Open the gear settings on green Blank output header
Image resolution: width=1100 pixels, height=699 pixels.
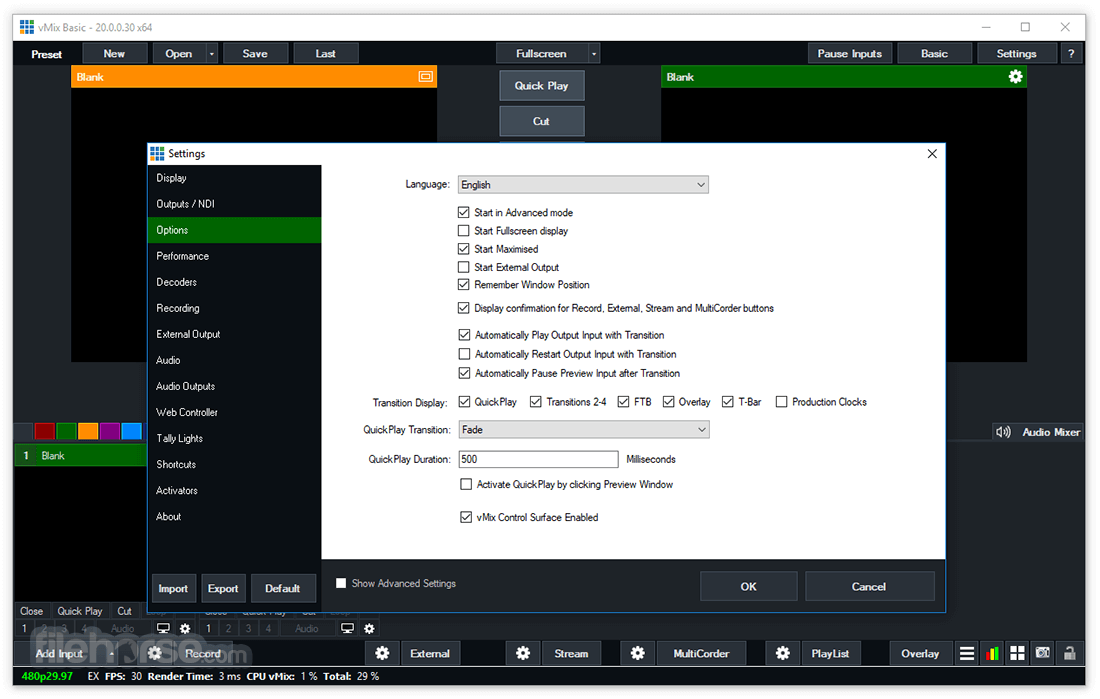(1015, 76)
